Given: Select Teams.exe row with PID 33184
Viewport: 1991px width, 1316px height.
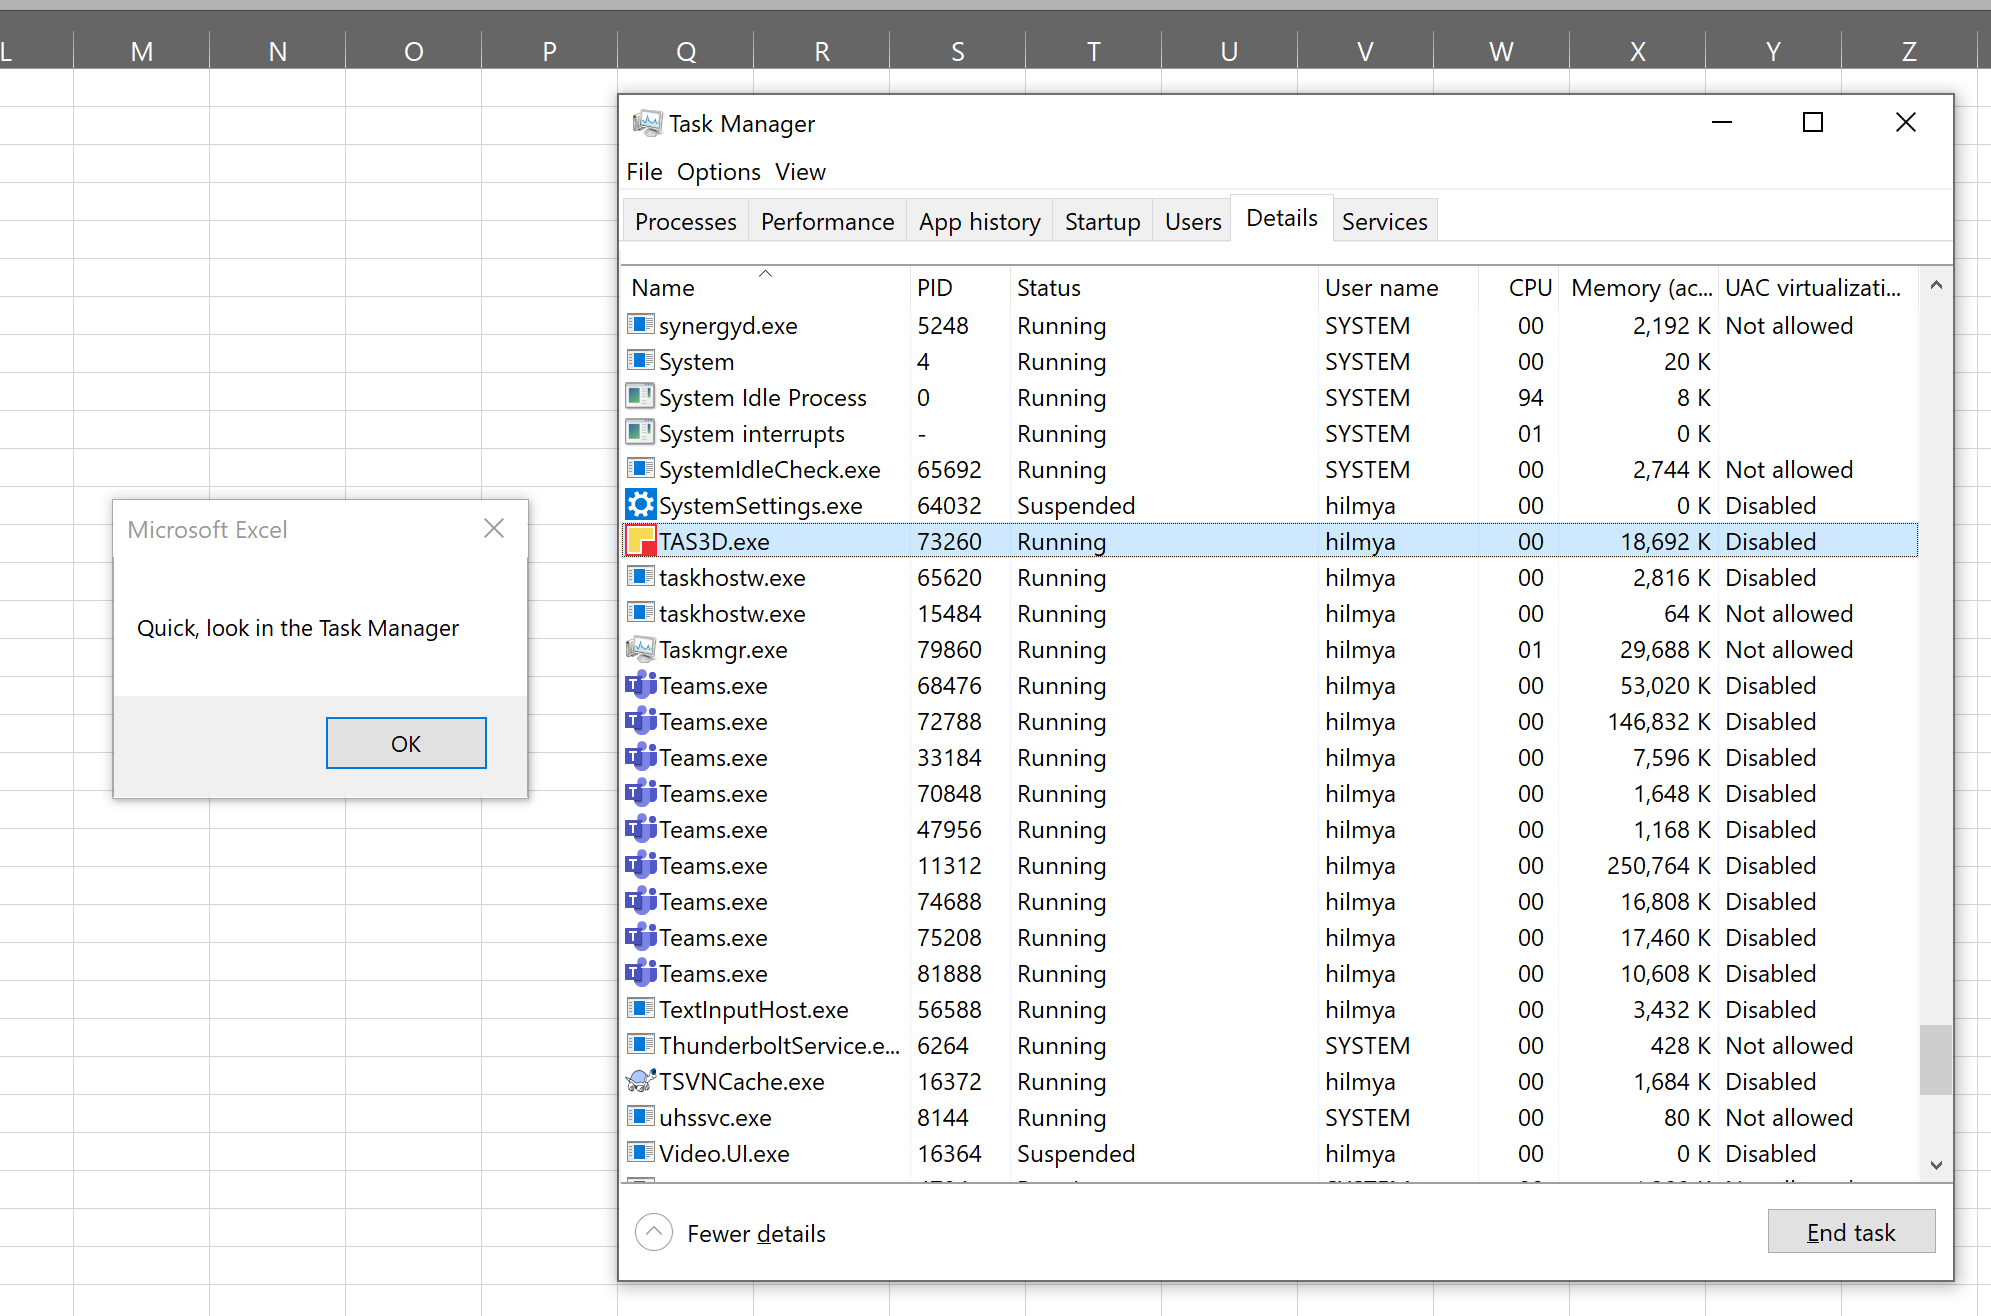Looking at the screenshot, I should [x=1270, y=757].
